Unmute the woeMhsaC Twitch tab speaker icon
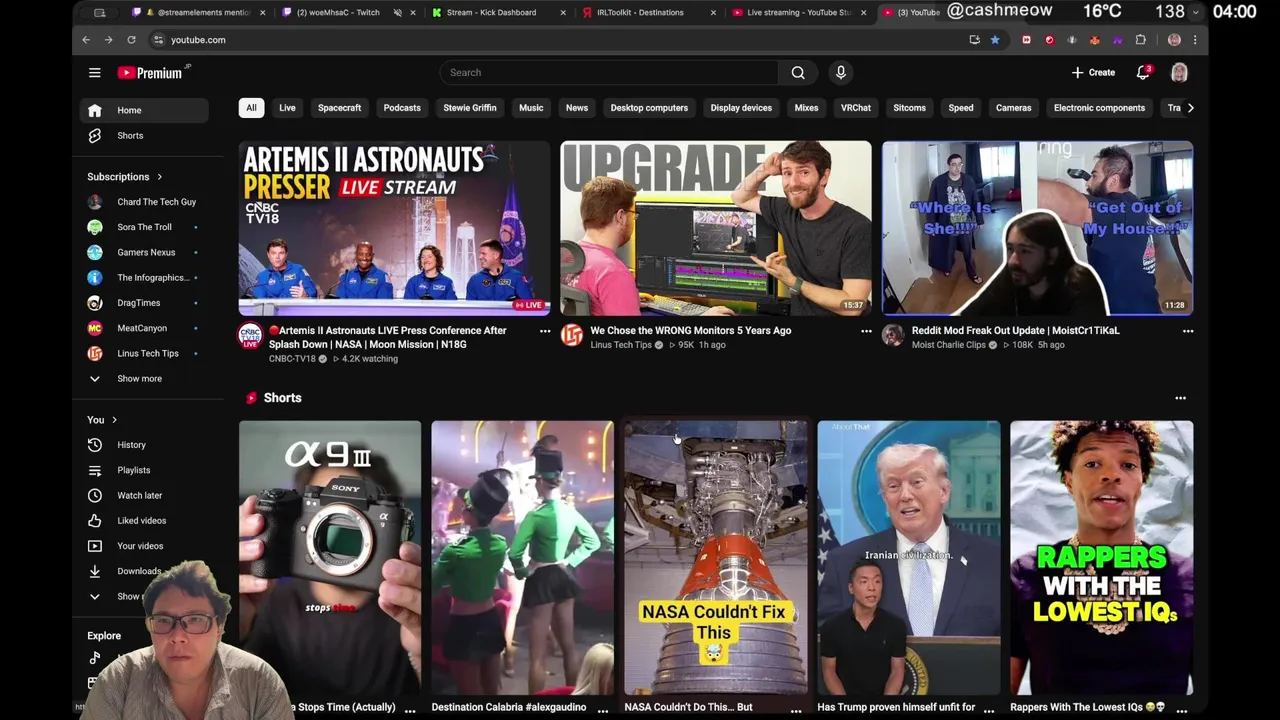Image resolution: width=1280 pixels, height=720 pixels. (397, 13)
